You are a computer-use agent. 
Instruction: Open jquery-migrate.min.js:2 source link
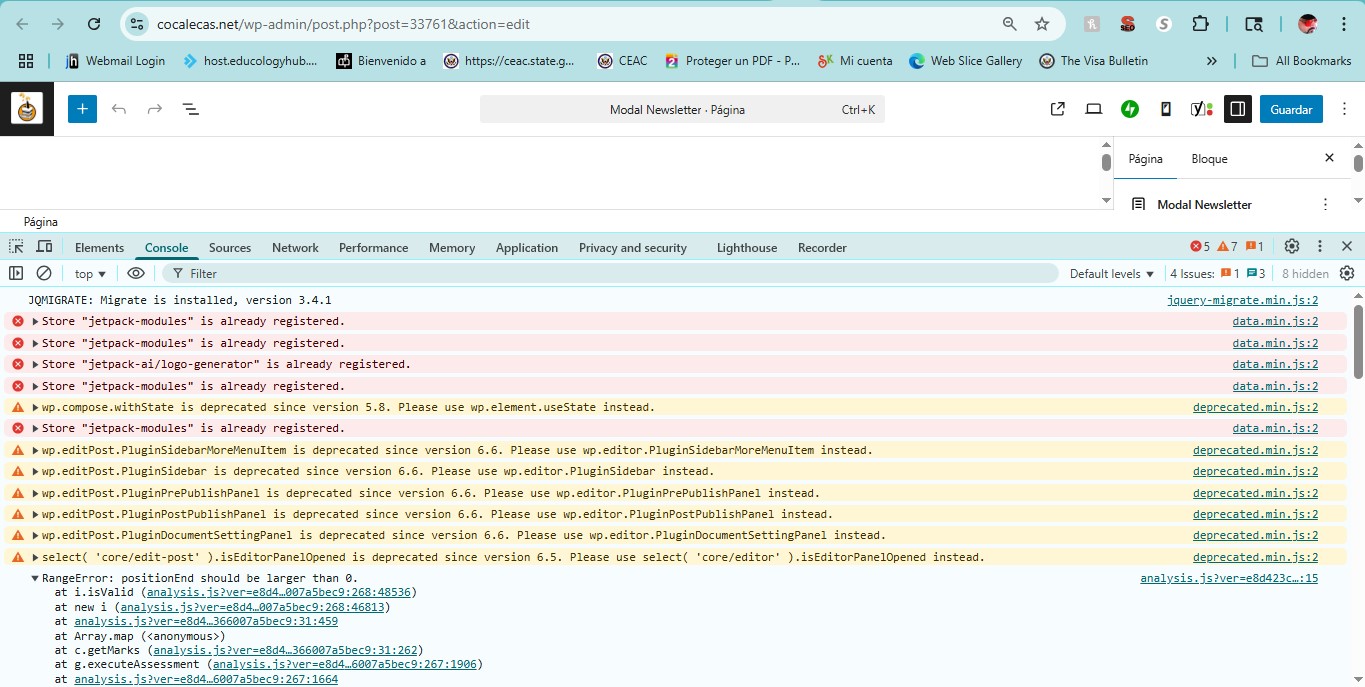(1242, 300)
